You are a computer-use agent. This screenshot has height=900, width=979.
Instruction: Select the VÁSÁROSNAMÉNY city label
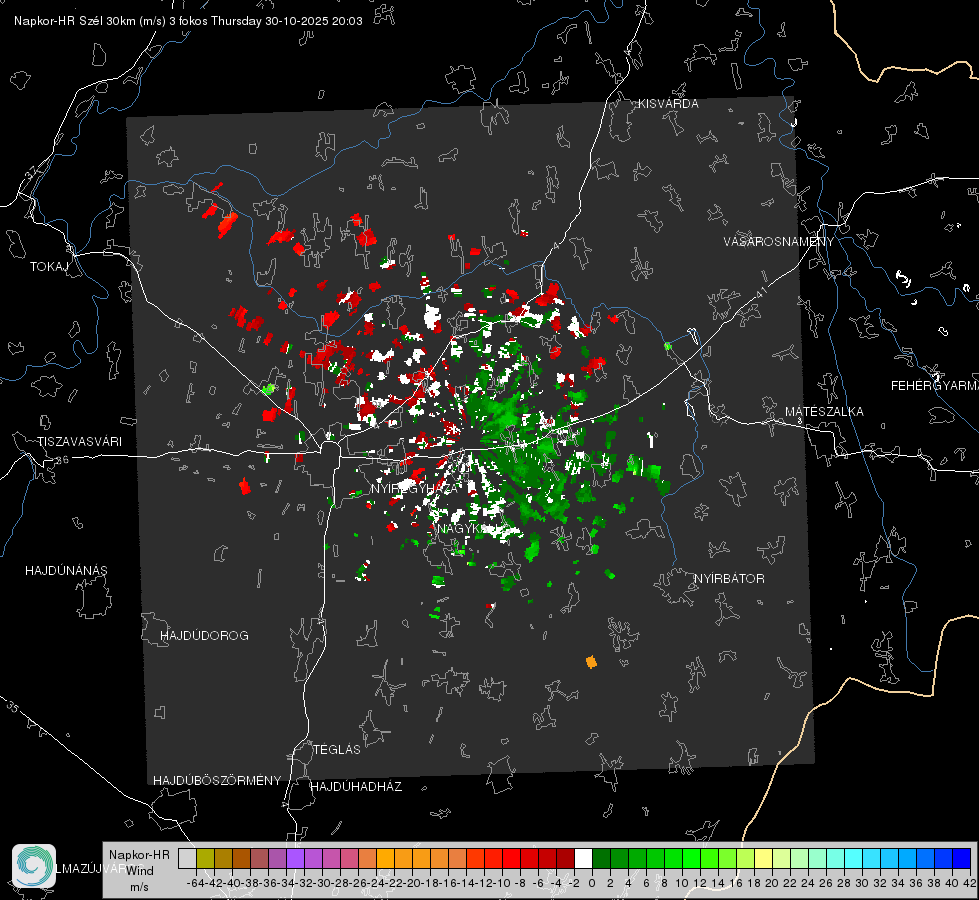point(779,242)
